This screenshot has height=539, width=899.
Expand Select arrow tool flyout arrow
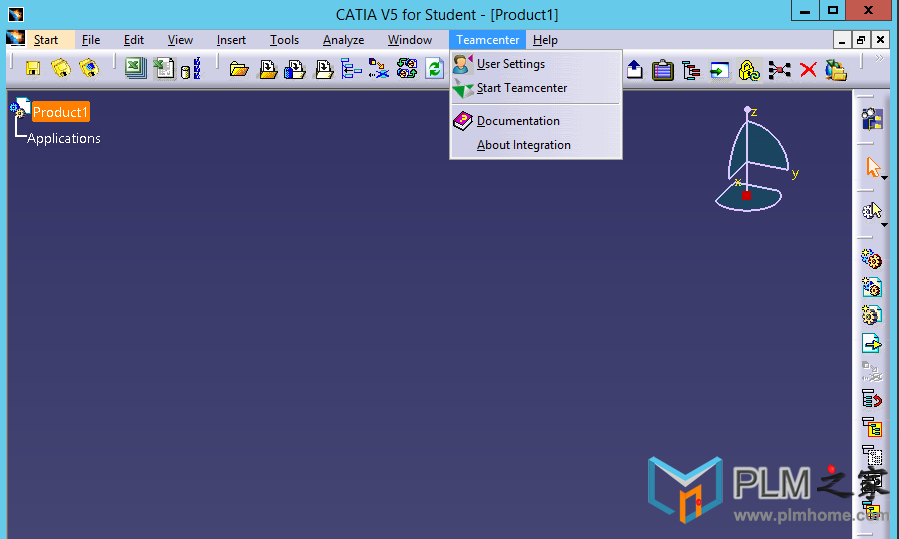pyautogui.click(x=885, y=178)
